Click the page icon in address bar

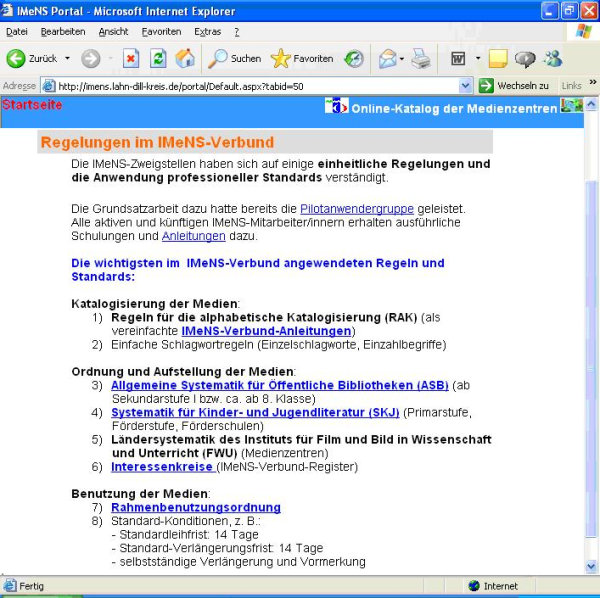click(49, 86)
